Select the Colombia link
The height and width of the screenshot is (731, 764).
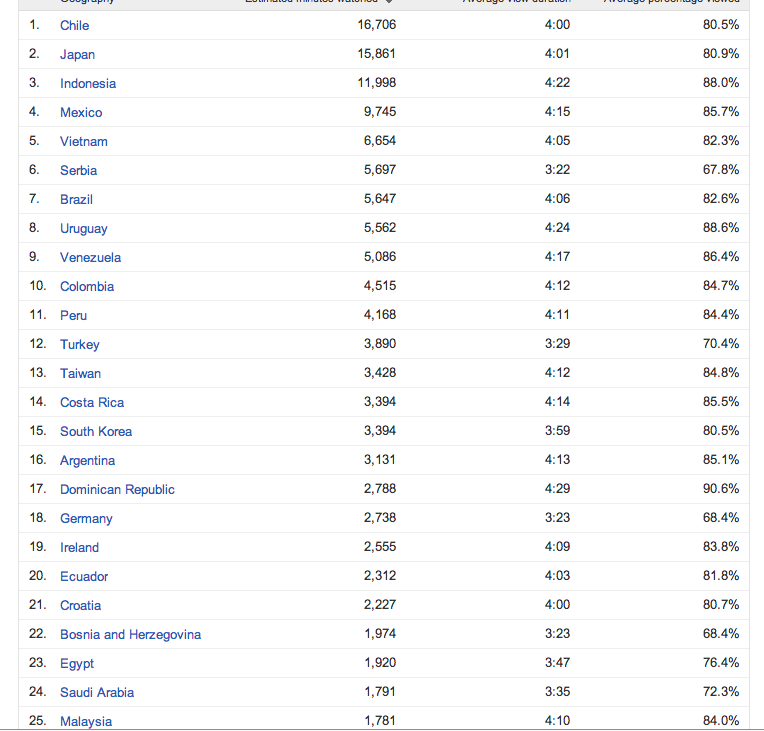point(87,286)
